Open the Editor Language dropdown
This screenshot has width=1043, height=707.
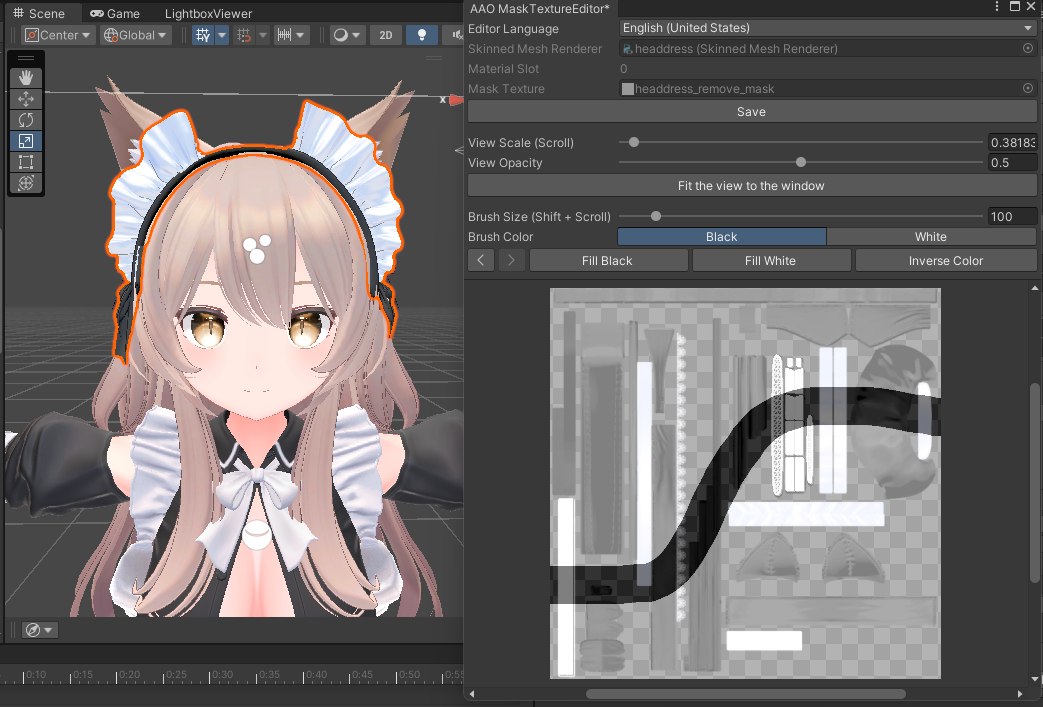827,28
